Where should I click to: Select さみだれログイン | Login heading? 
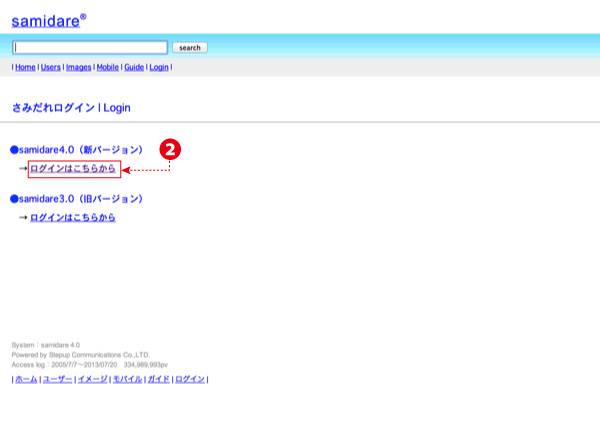71,108
